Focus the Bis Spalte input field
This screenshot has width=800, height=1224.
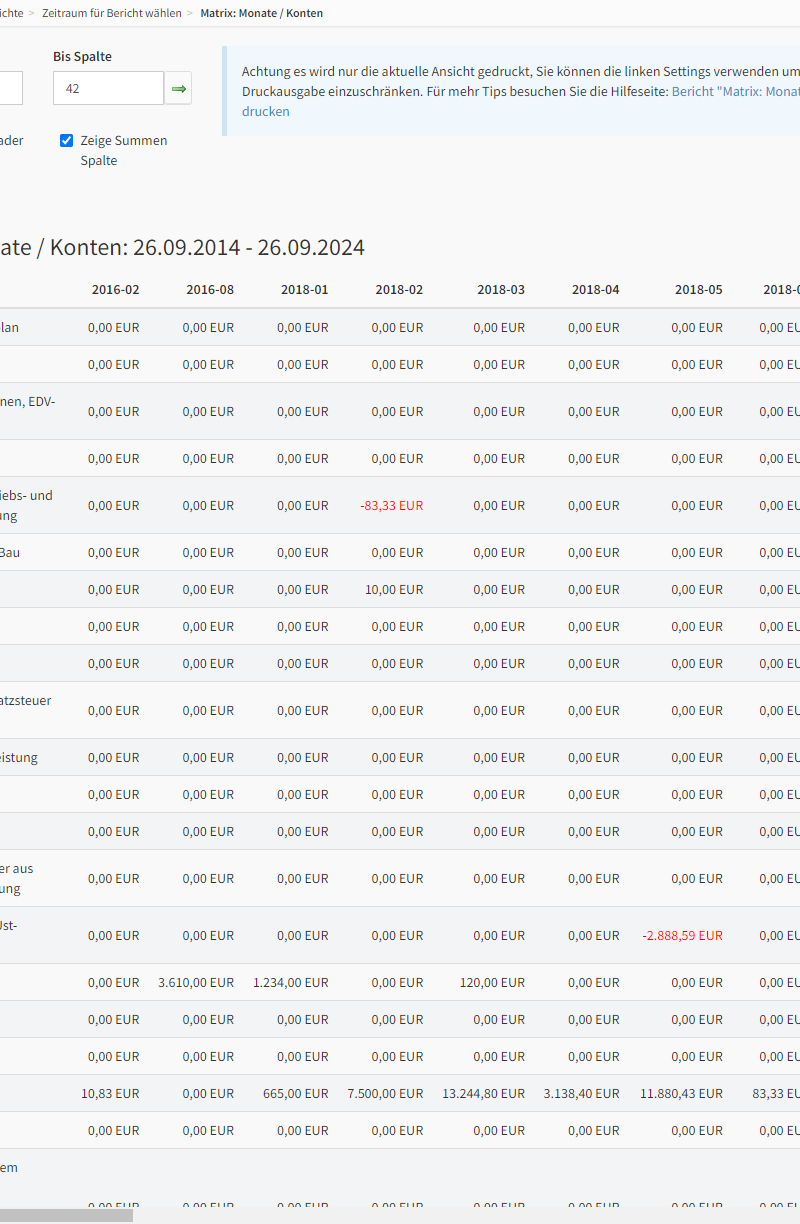tap(107, 89)
